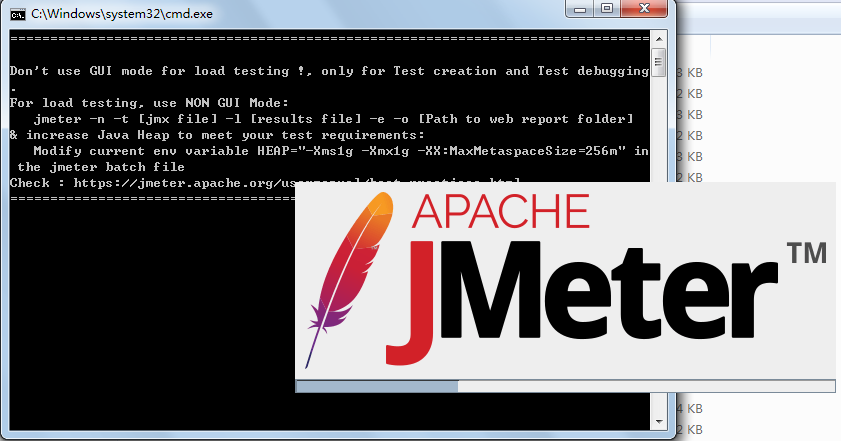Screen dimensions: 841x441
Task: Click the C:\Windows\system32\cmd.exe title text
Action: (122, 14)
